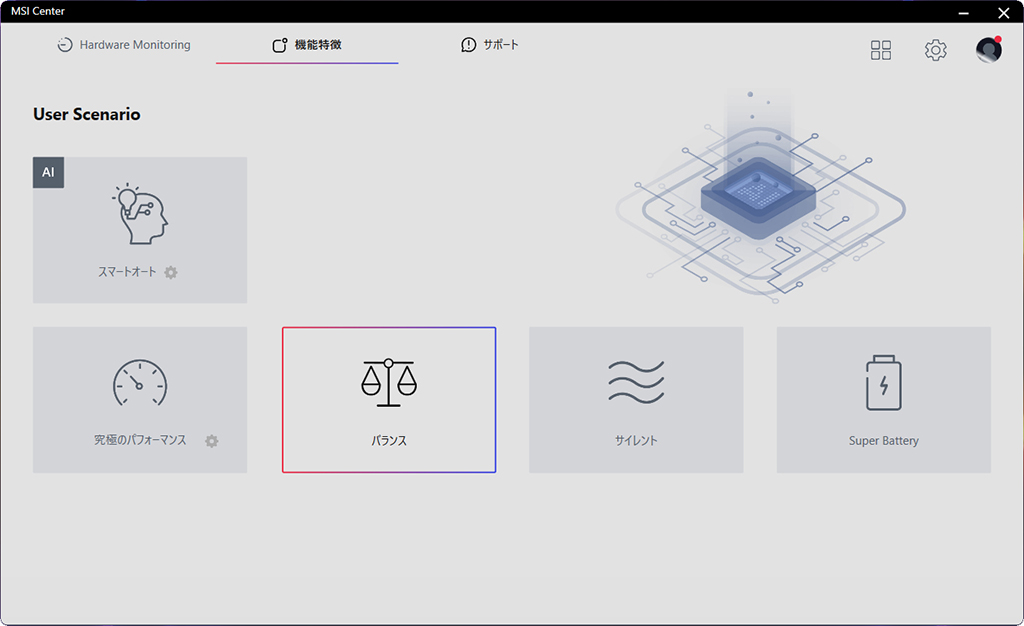The height and width of the screenshot is (626, 1024).
Task: Select the 機能特徴 tab
Action: click(x=307, y=45)
